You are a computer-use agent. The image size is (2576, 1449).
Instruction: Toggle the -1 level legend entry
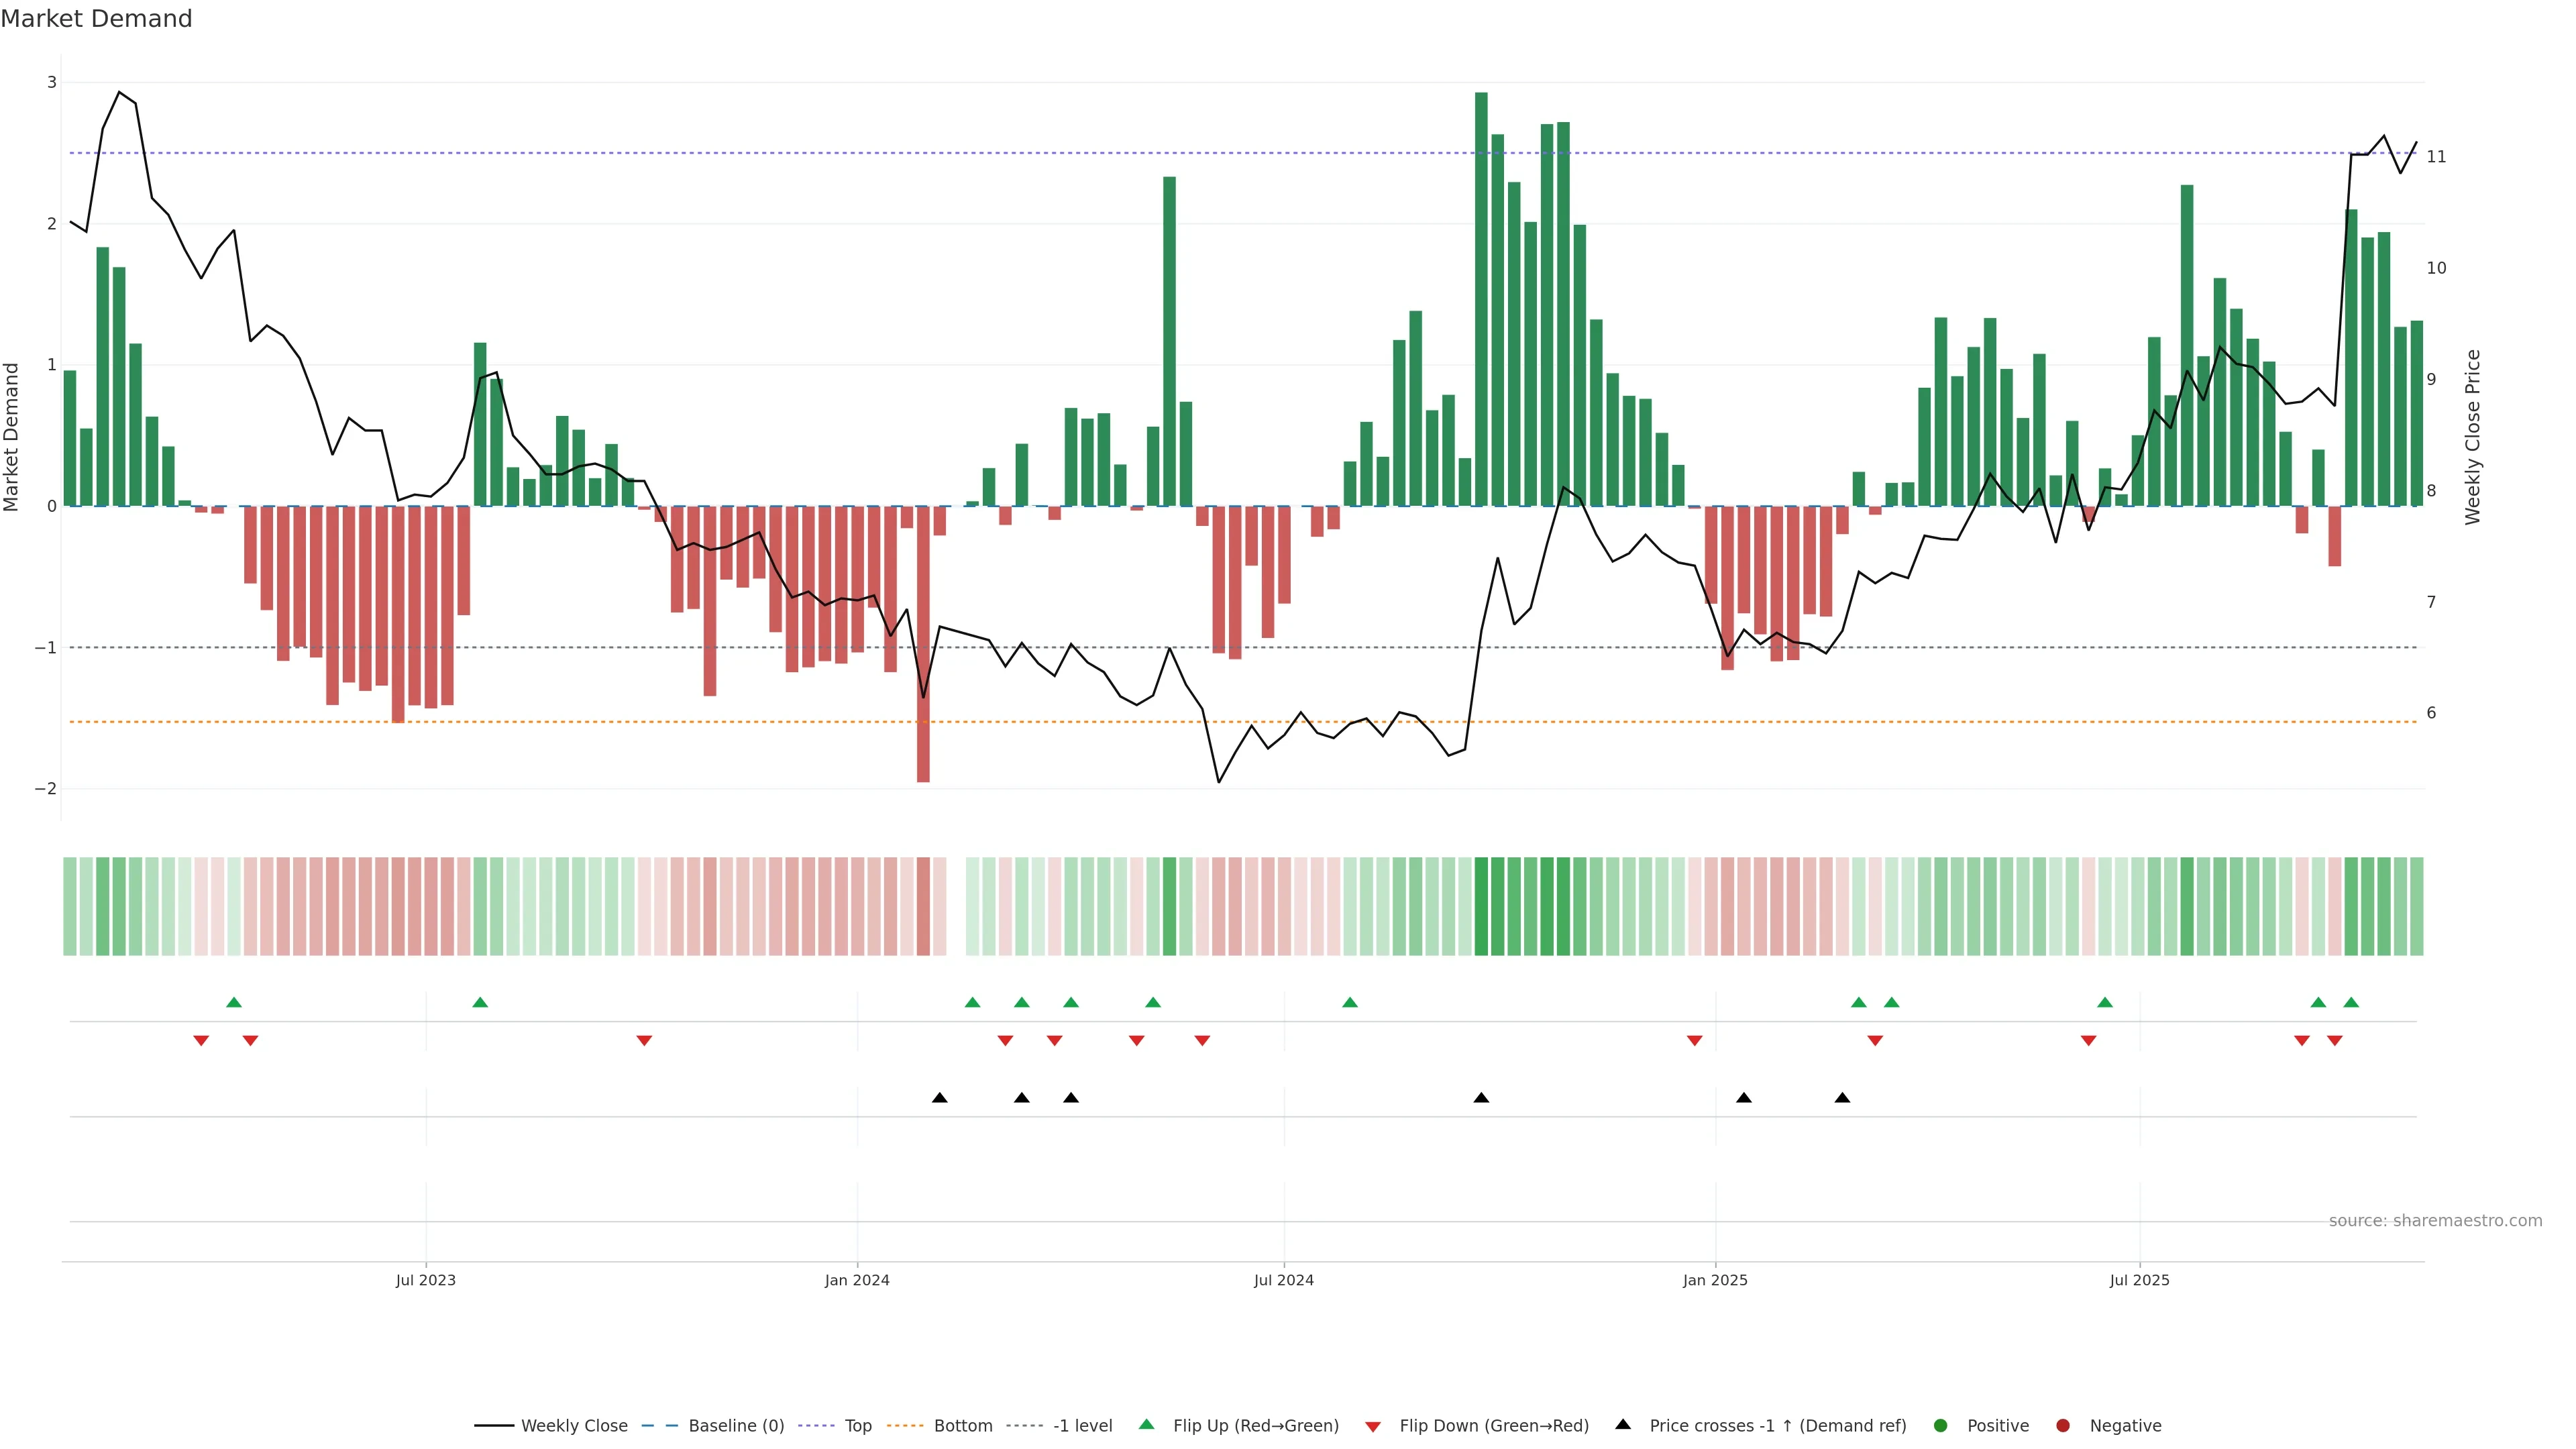1082,1426
